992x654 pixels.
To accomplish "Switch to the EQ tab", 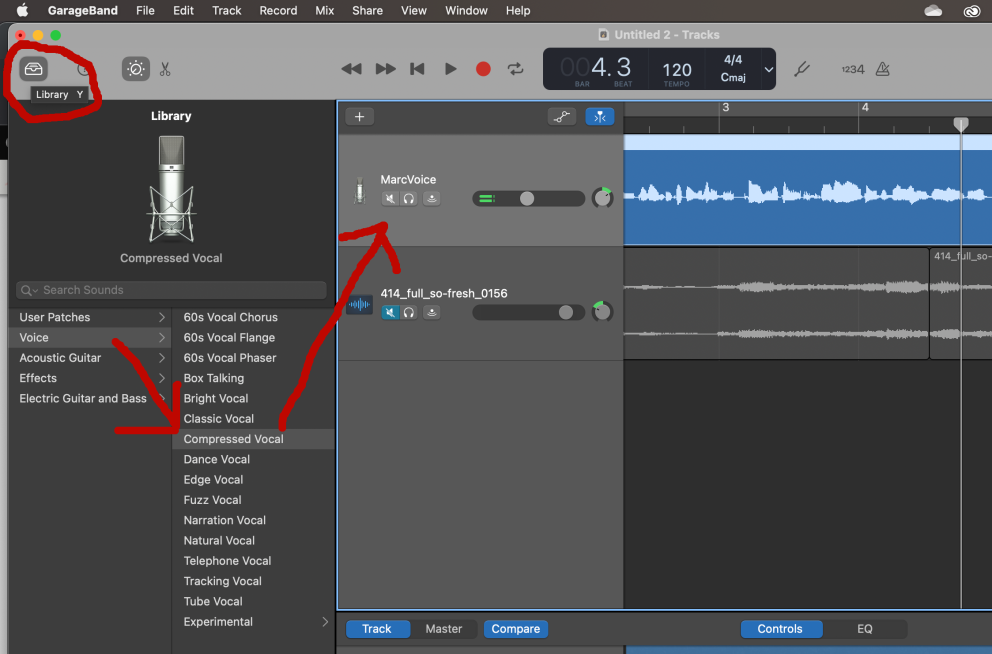I will point(865,629).
